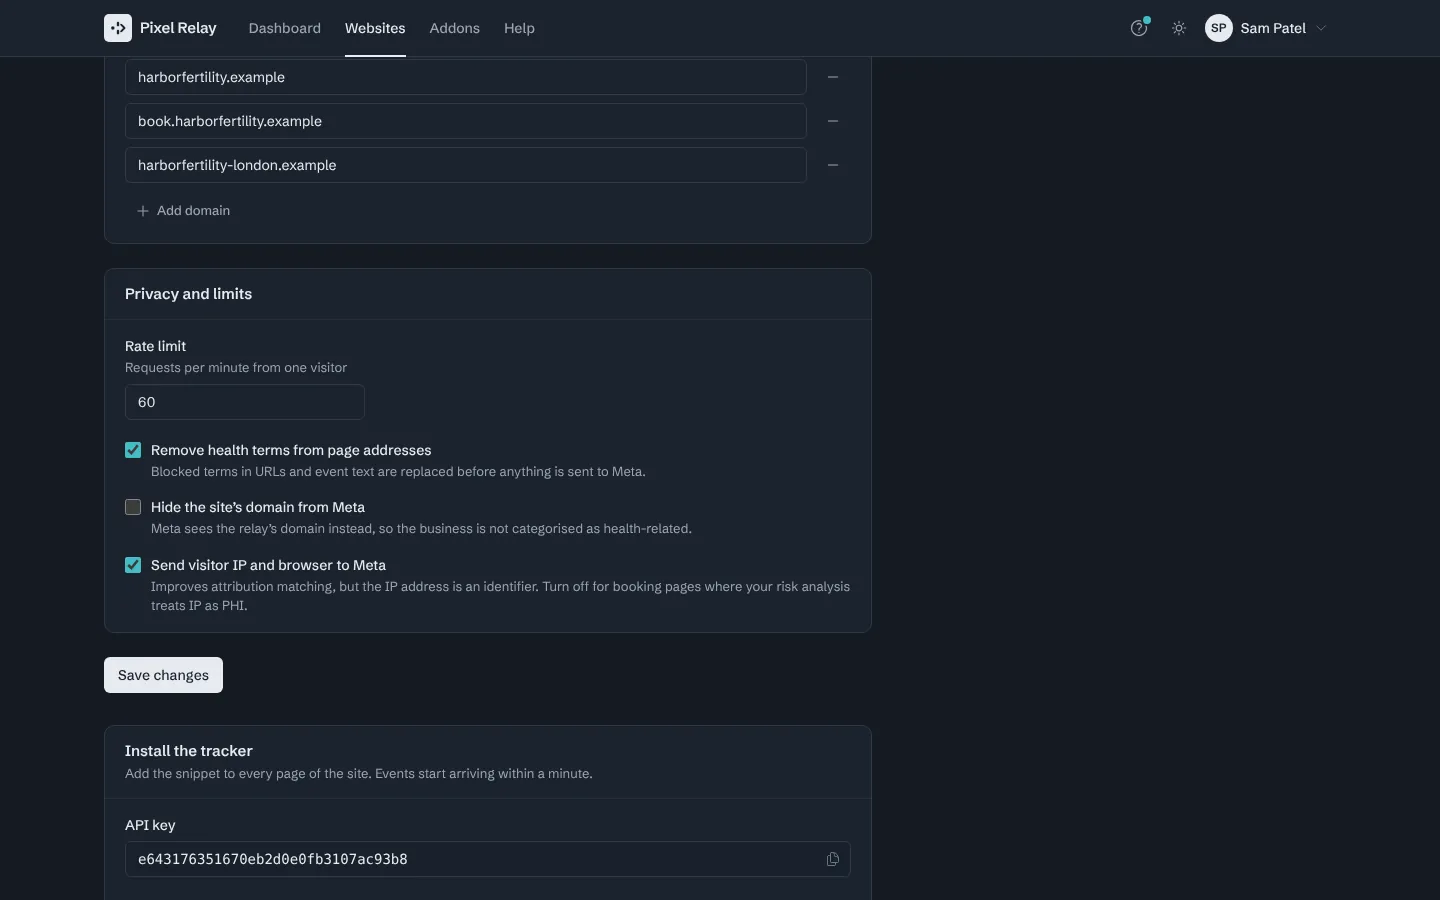Copy the API key with the copy icon
Viewport: 1440px width, 900px height.
tap(833, 859)
